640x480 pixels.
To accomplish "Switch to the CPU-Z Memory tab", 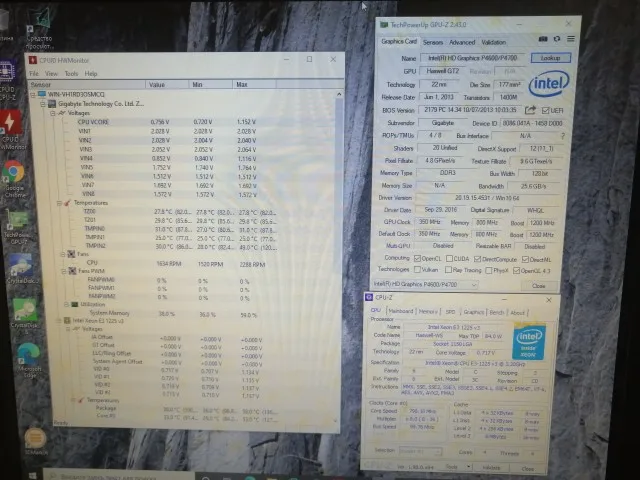I will 428,311.
